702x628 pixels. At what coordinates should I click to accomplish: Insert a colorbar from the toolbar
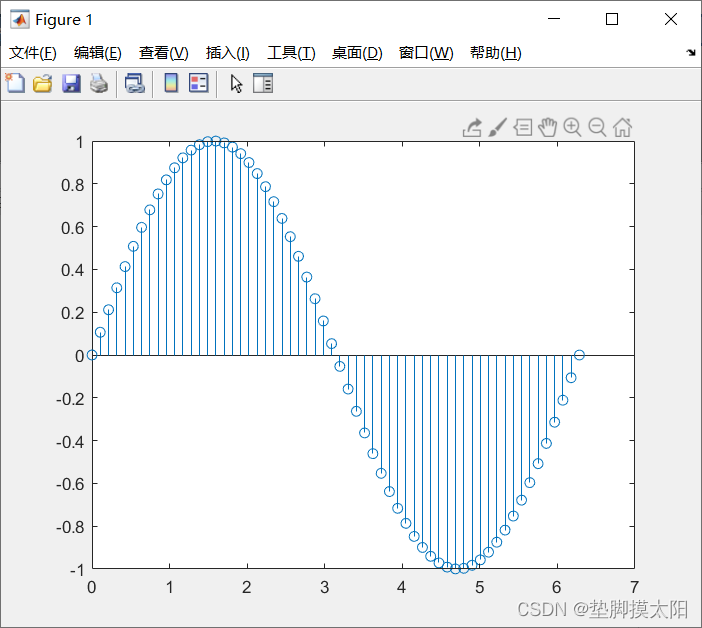[x=171, y=84]
